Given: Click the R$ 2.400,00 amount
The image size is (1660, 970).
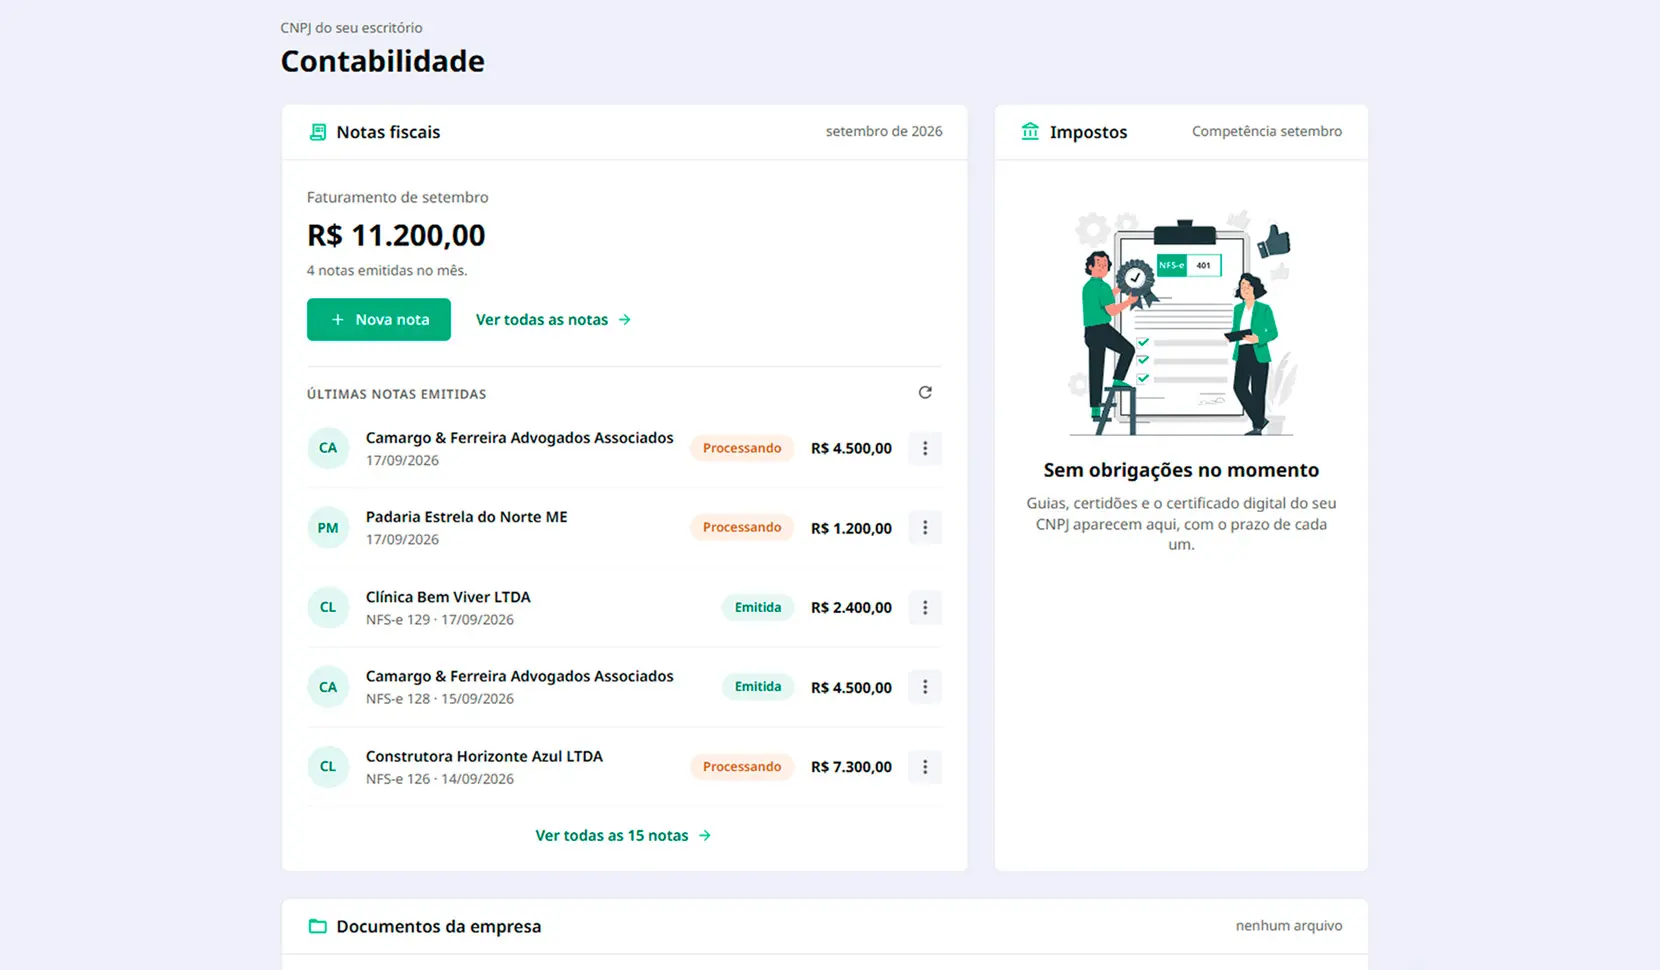Looking at the screenshot, I should click(x=851, y=608).
